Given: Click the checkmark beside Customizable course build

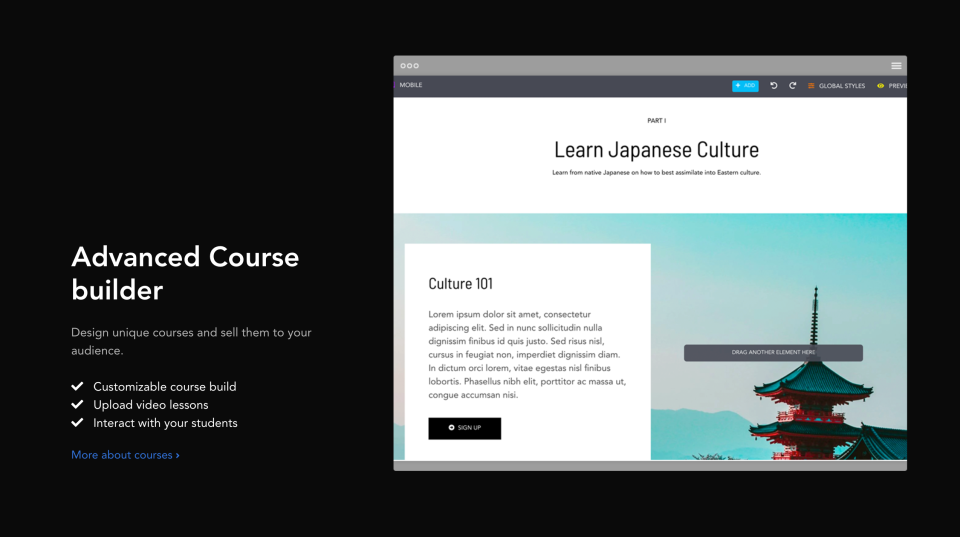Looking at the screenshot, I should (x=77, y=386).
